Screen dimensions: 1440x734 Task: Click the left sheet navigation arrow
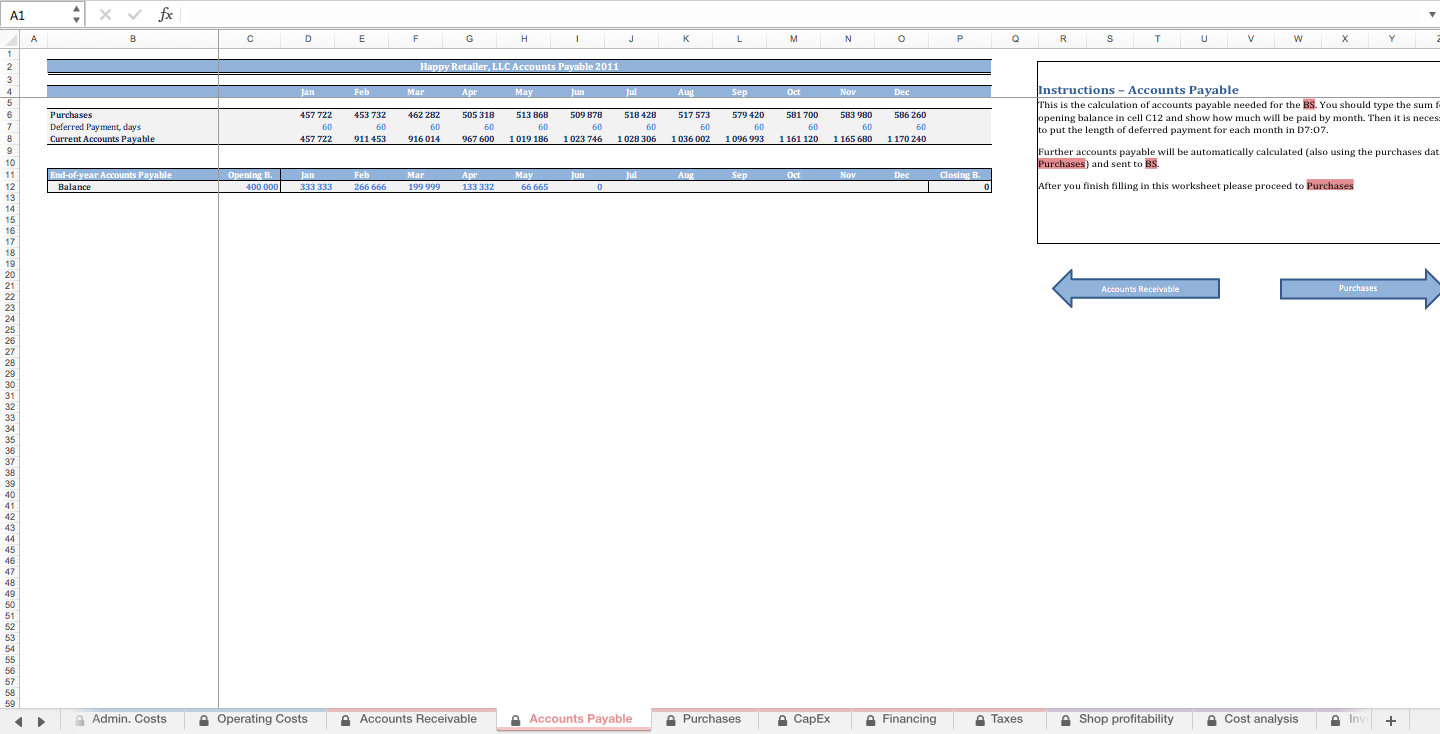click(x=18, y=719)
